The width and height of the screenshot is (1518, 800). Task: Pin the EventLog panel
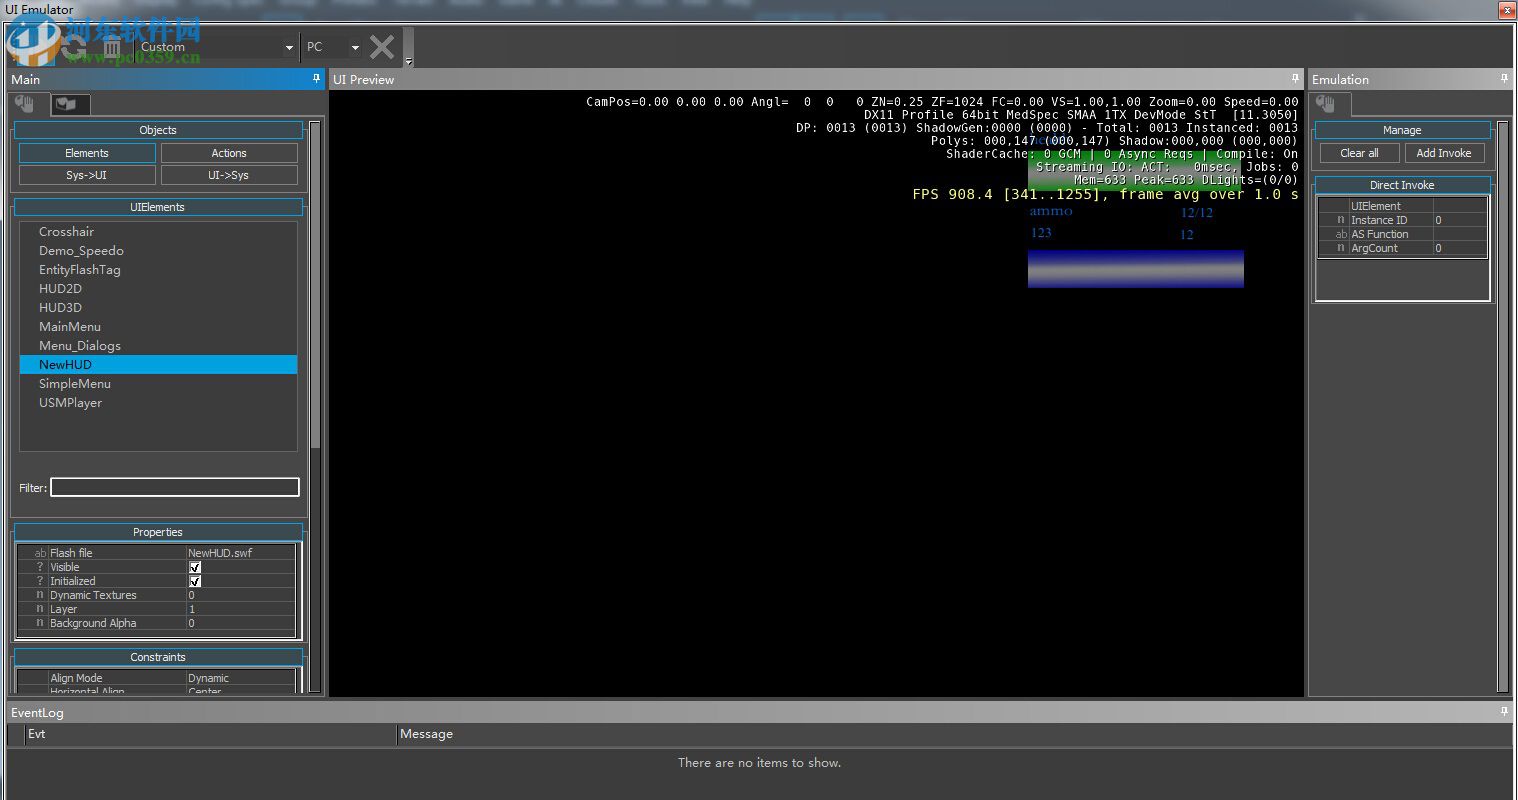tap(1504, 712)
